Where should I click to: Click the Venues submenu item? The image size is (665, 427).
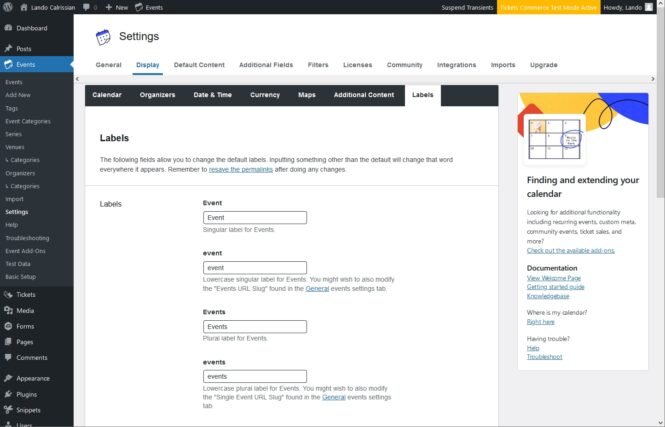click(x=17, y=147)
